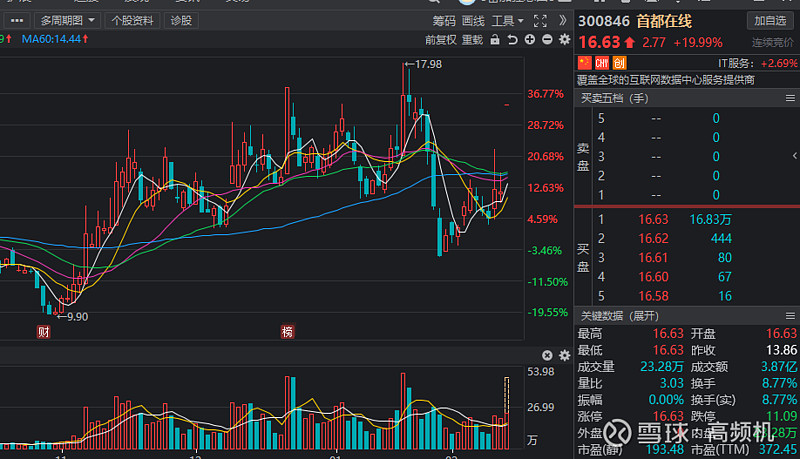Open the 诊股 tab

[x=181, y=20]
